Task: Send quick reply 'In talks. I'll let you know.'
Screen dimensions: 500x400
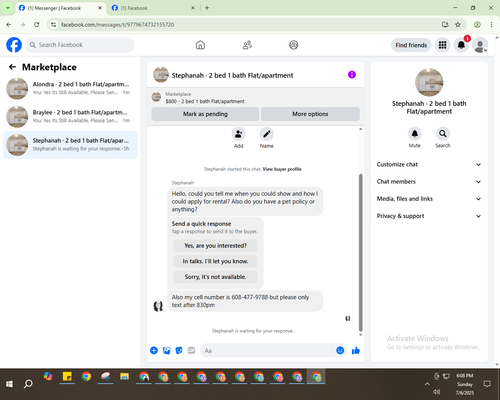Action: point(215,261)
